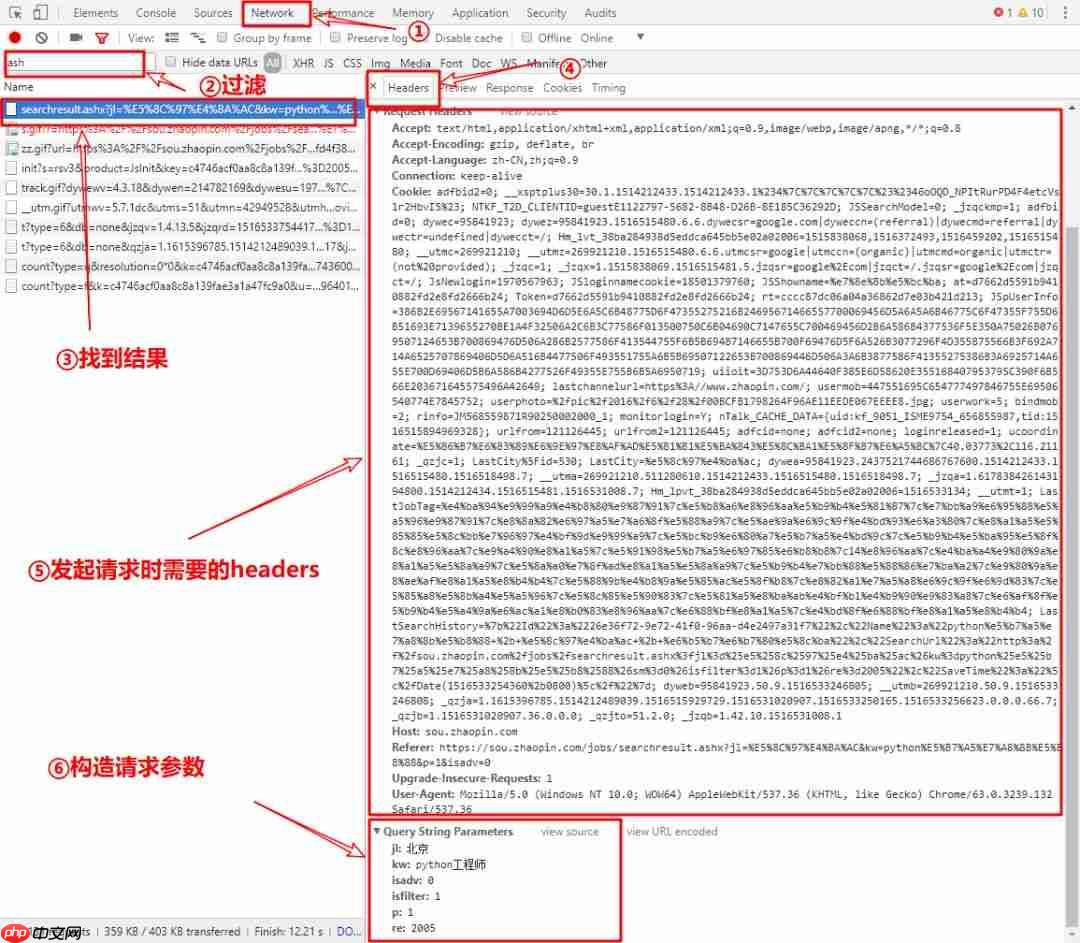Collapse the Query String Parameters section
Screen dimensions: 1080x943
click(378, 831)
